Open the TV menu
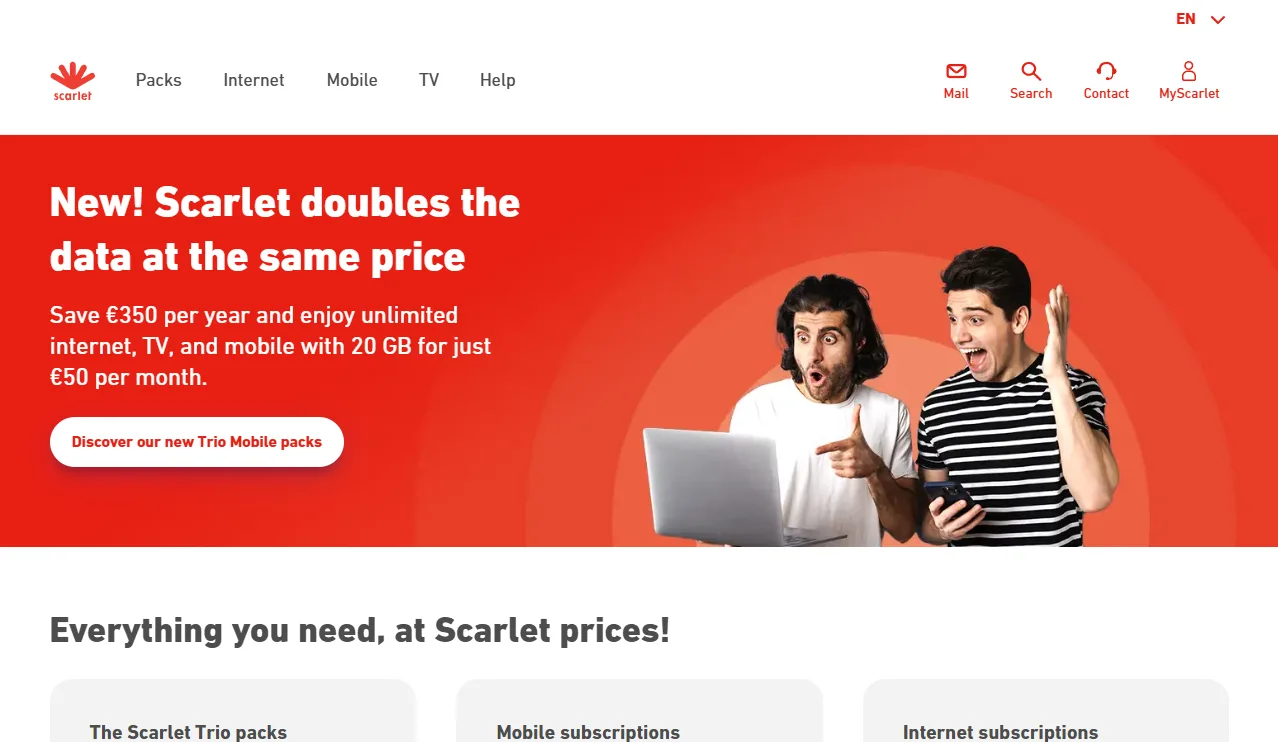This screenshot has width=1278, height=742. pos(429,80)
